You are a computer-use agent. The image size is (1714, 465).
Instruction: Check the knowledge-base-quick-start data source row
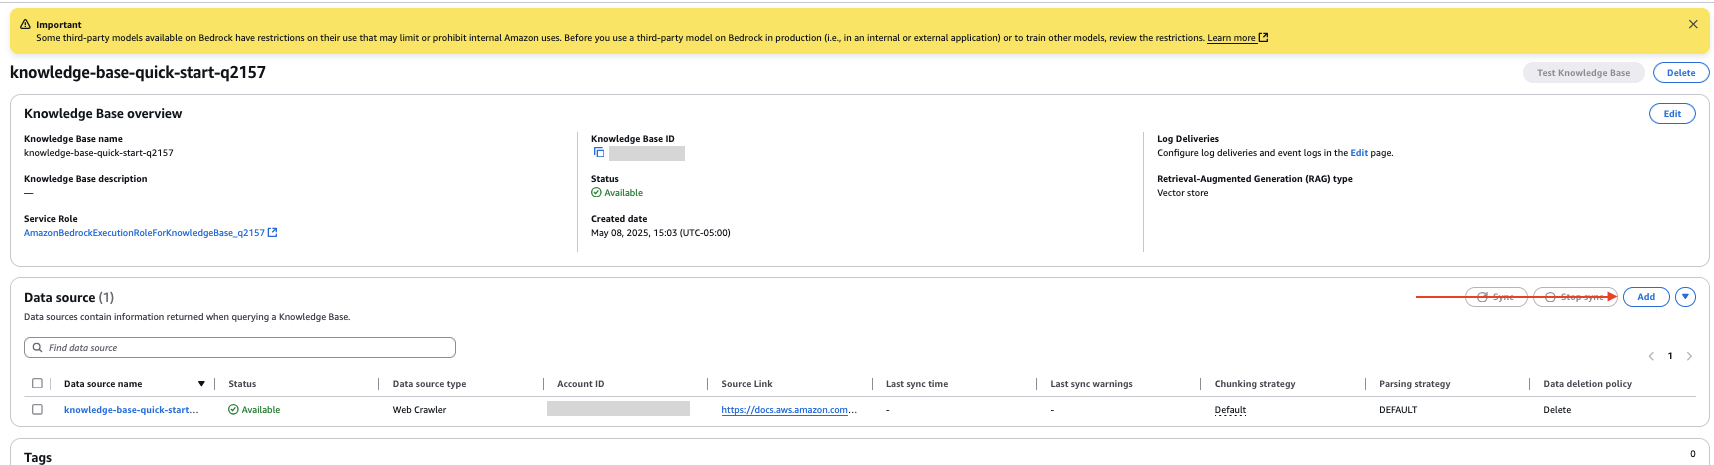(x=37, y=410)
